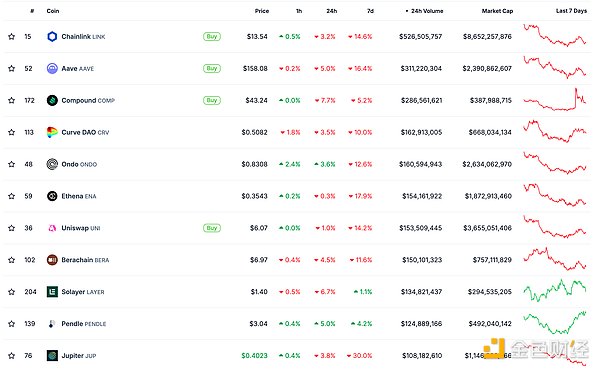The width and height of the screenshot is (600, 370).
Task: Toggle the favorite star for Chainlink
Action: 11,37
